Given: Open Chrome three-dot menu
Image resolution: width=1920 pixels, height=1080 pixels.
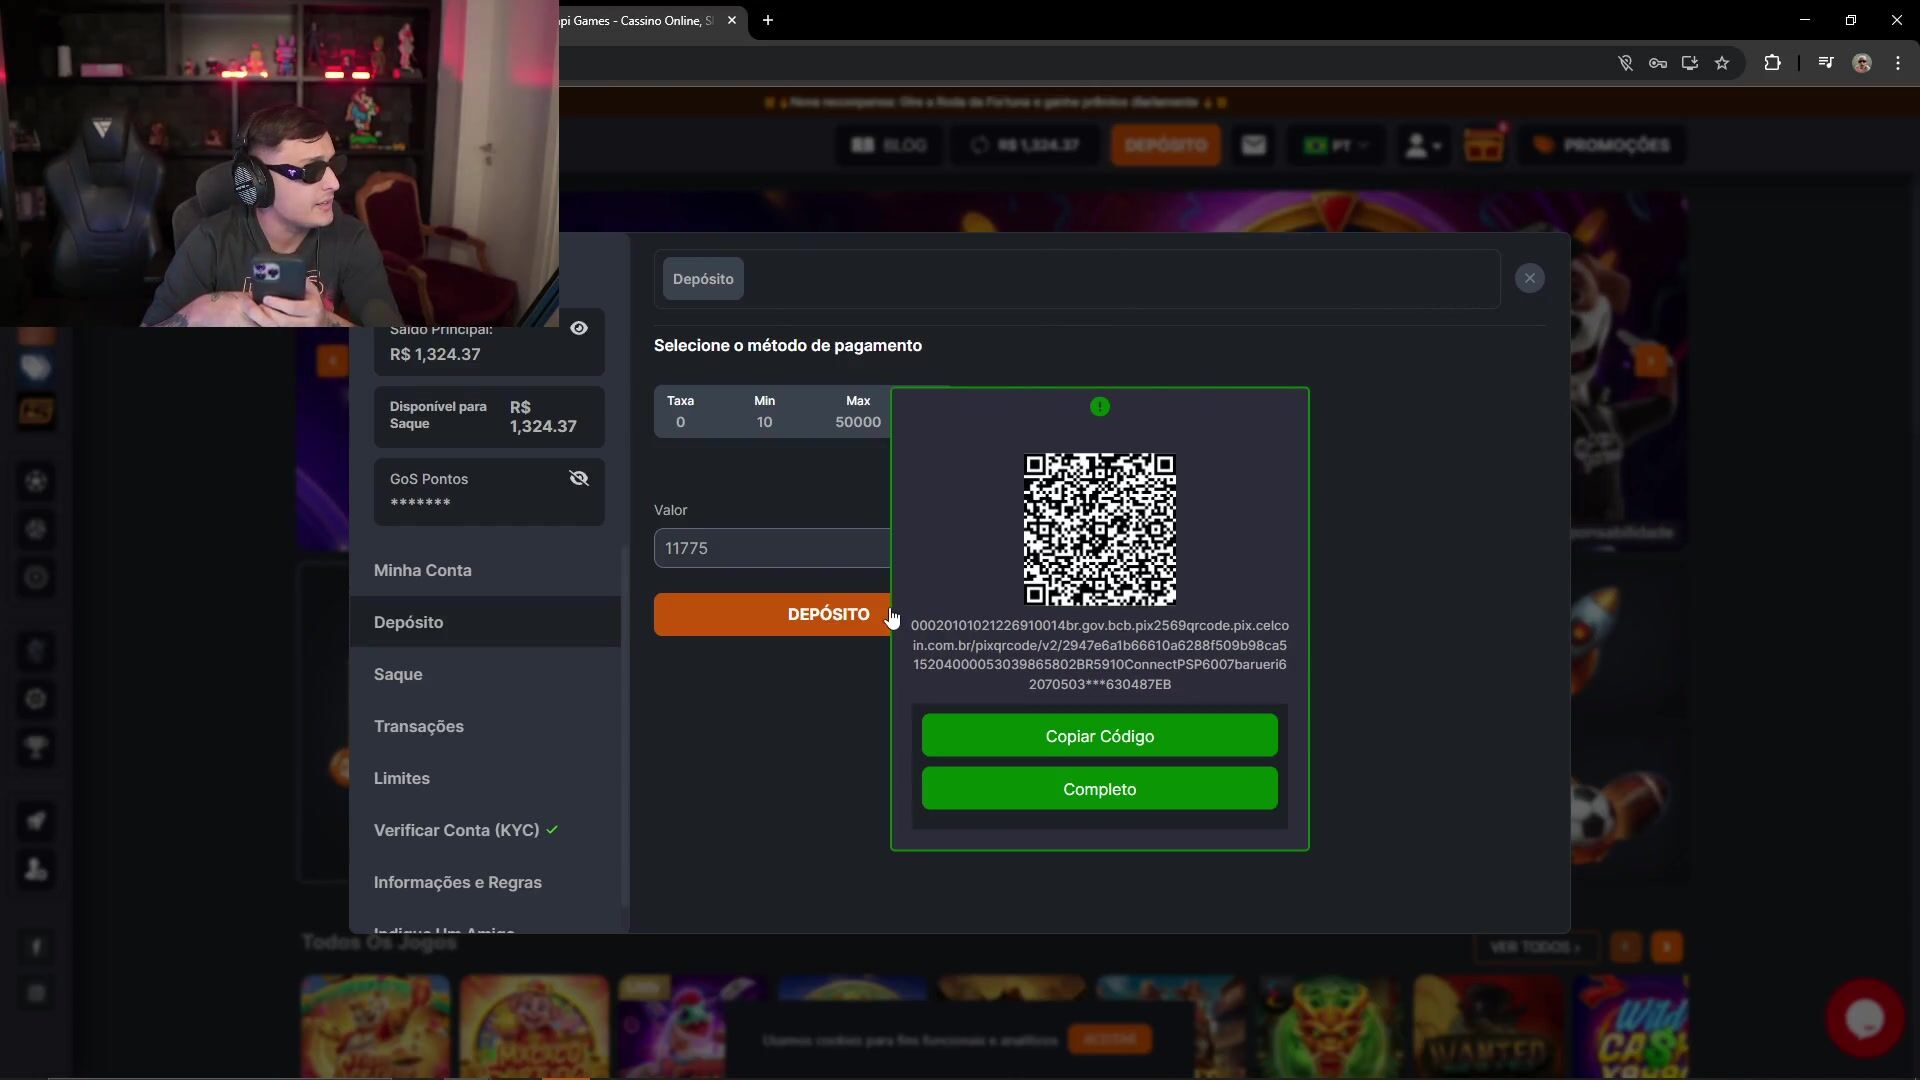Looking at the screenshot, I should tap(1898, 63).
